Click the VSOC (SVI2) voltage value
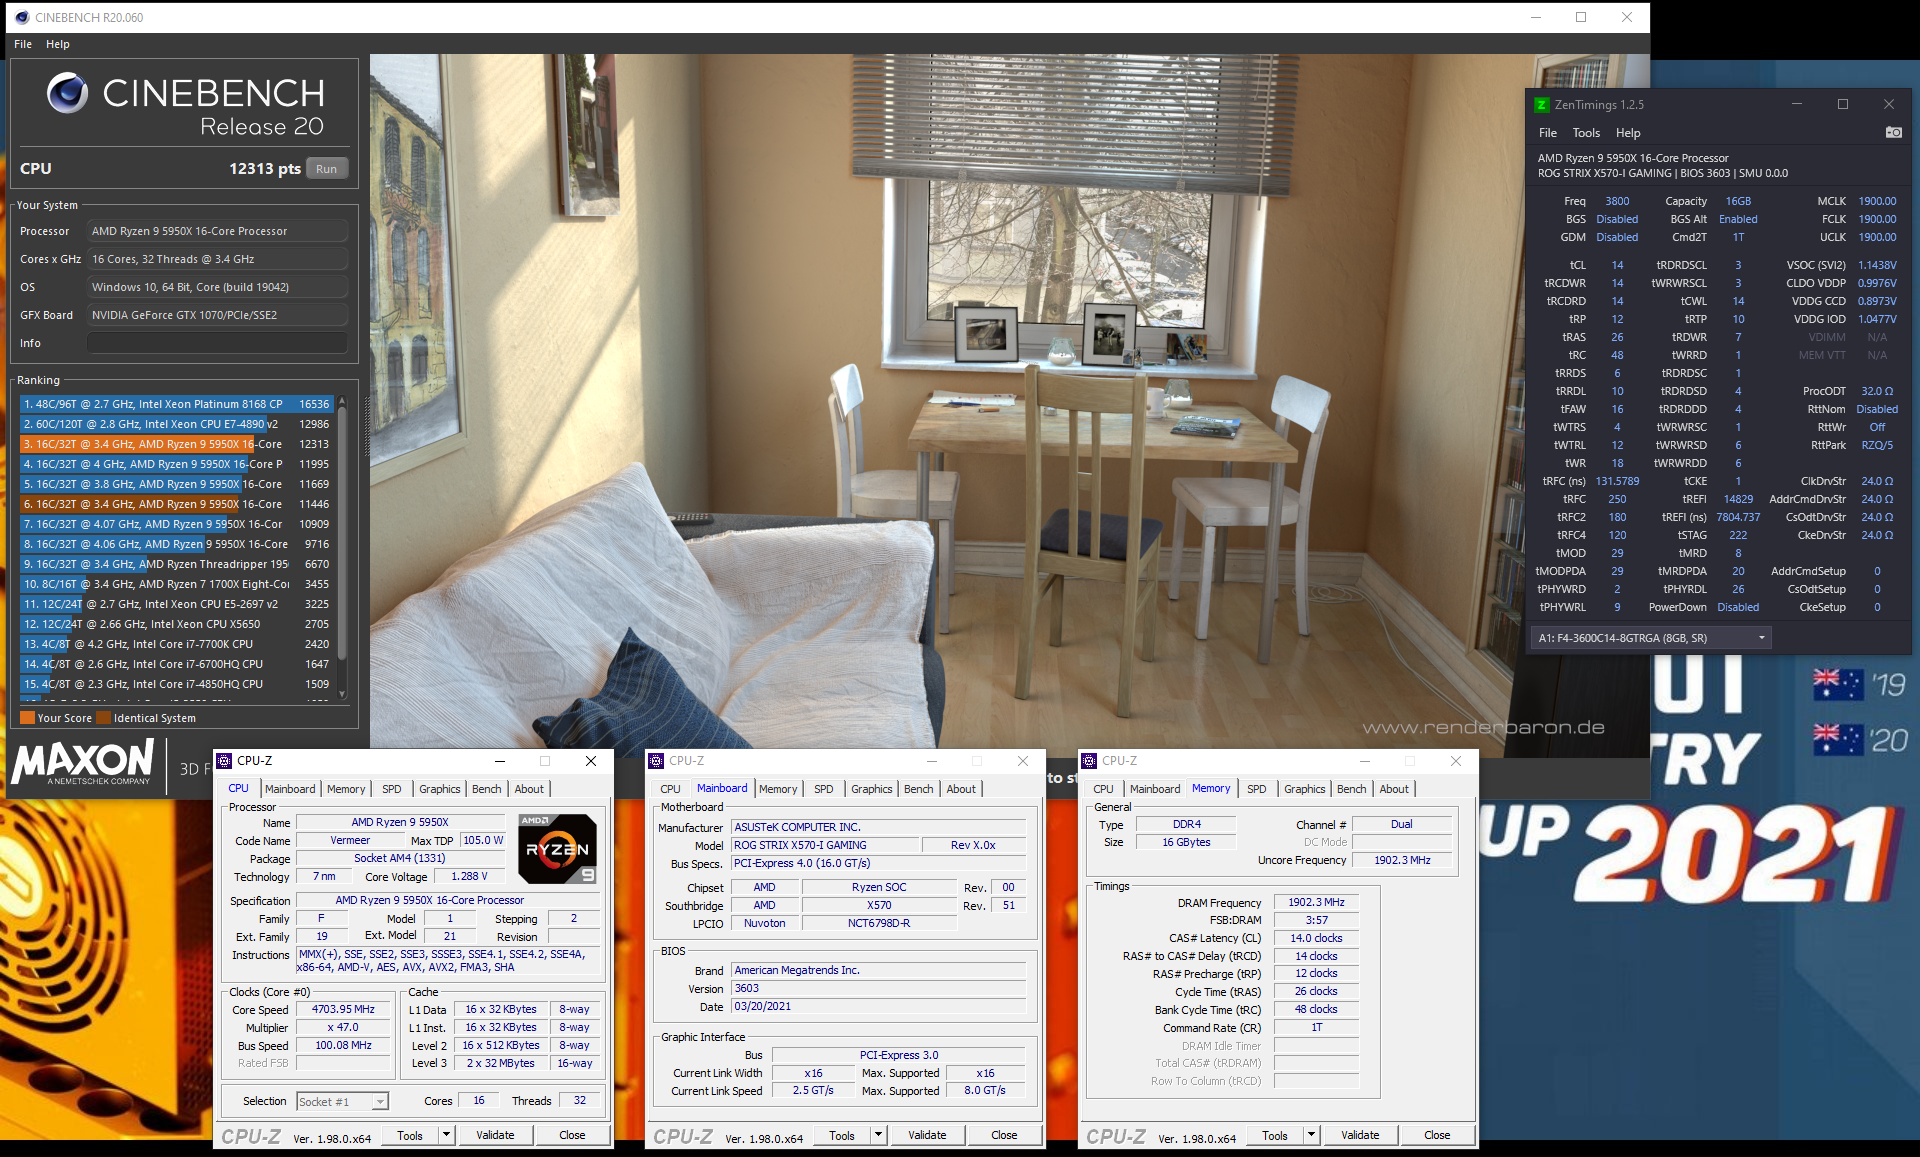This screenshot has width=1920, height=1157. (1877, 265)
